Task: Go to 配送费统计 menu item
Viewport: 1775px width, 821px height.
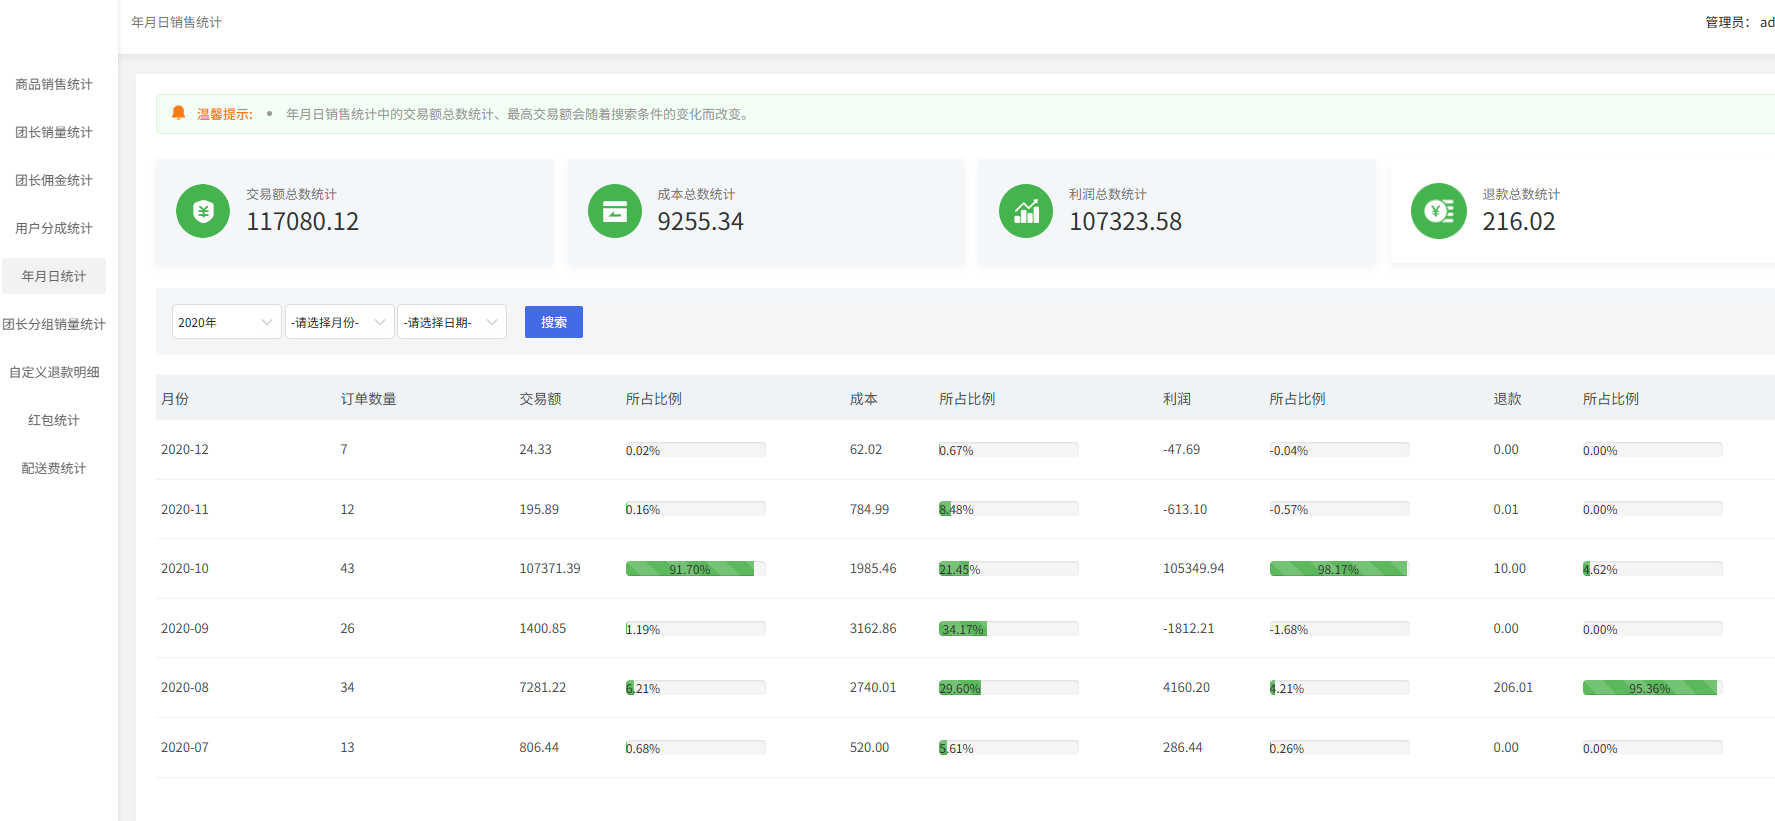Action: [x=54, y=468]
